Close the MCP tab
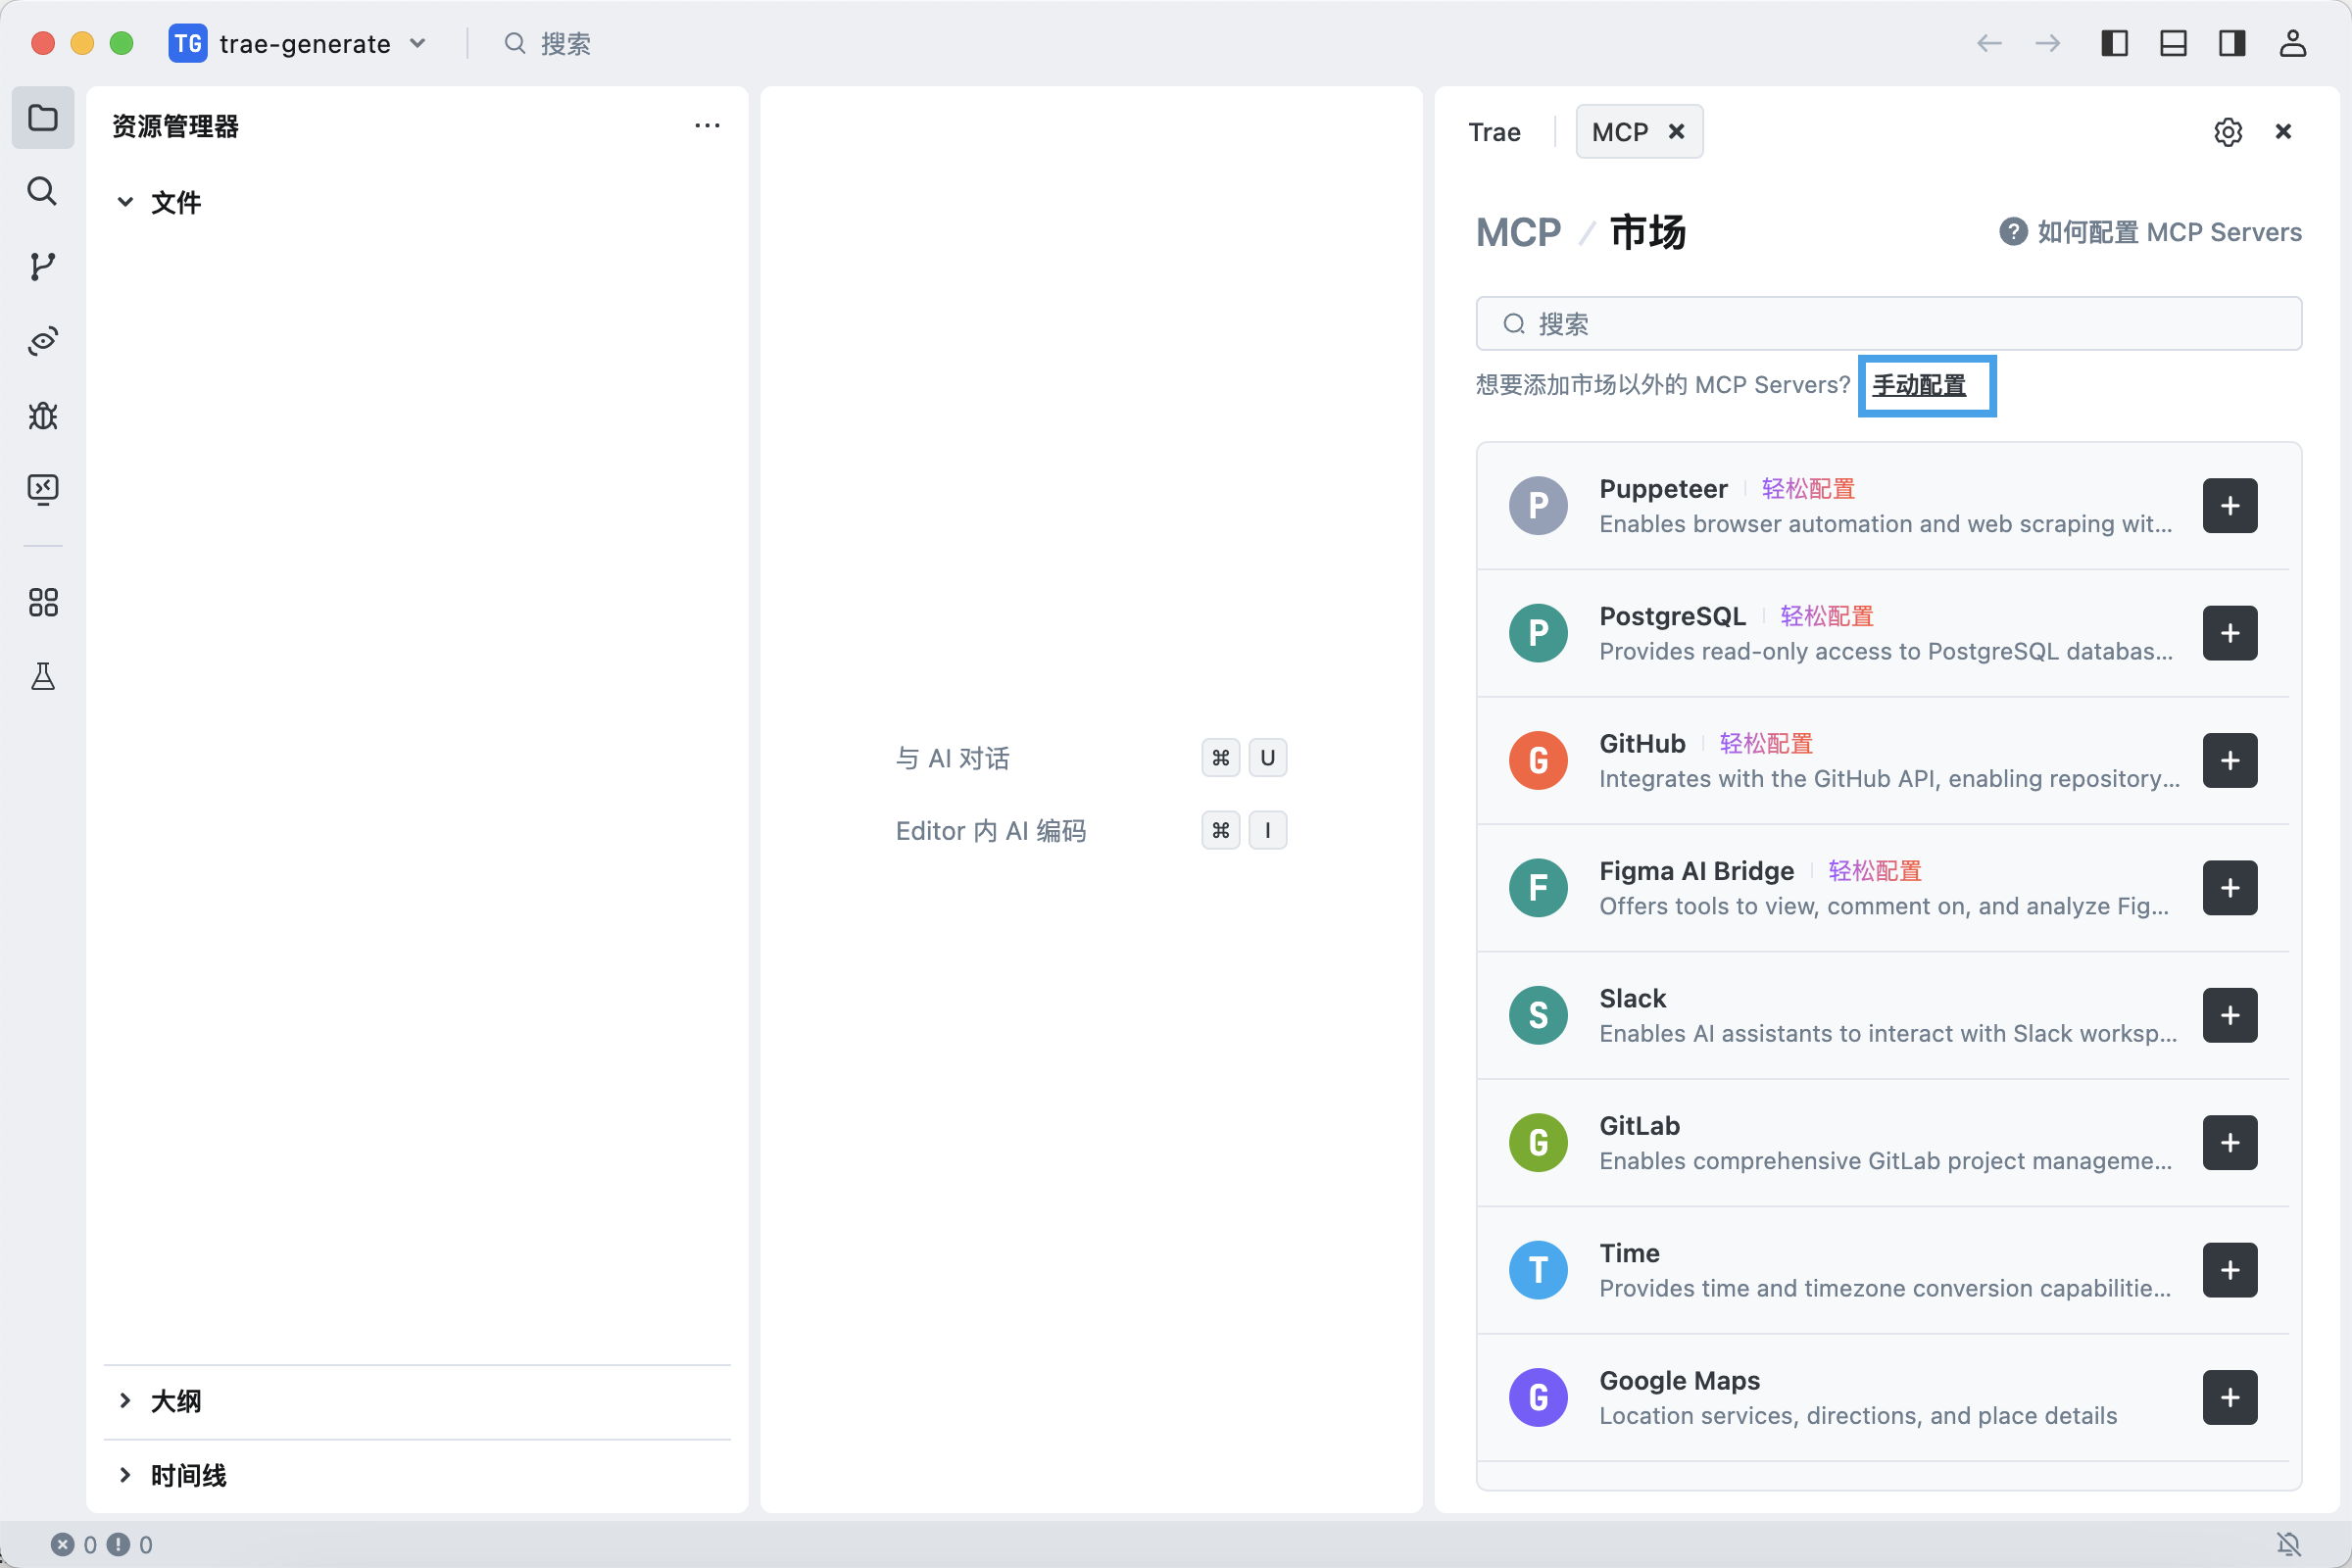Screen dimensions: 2352x1568 (x=1677, y=131)
